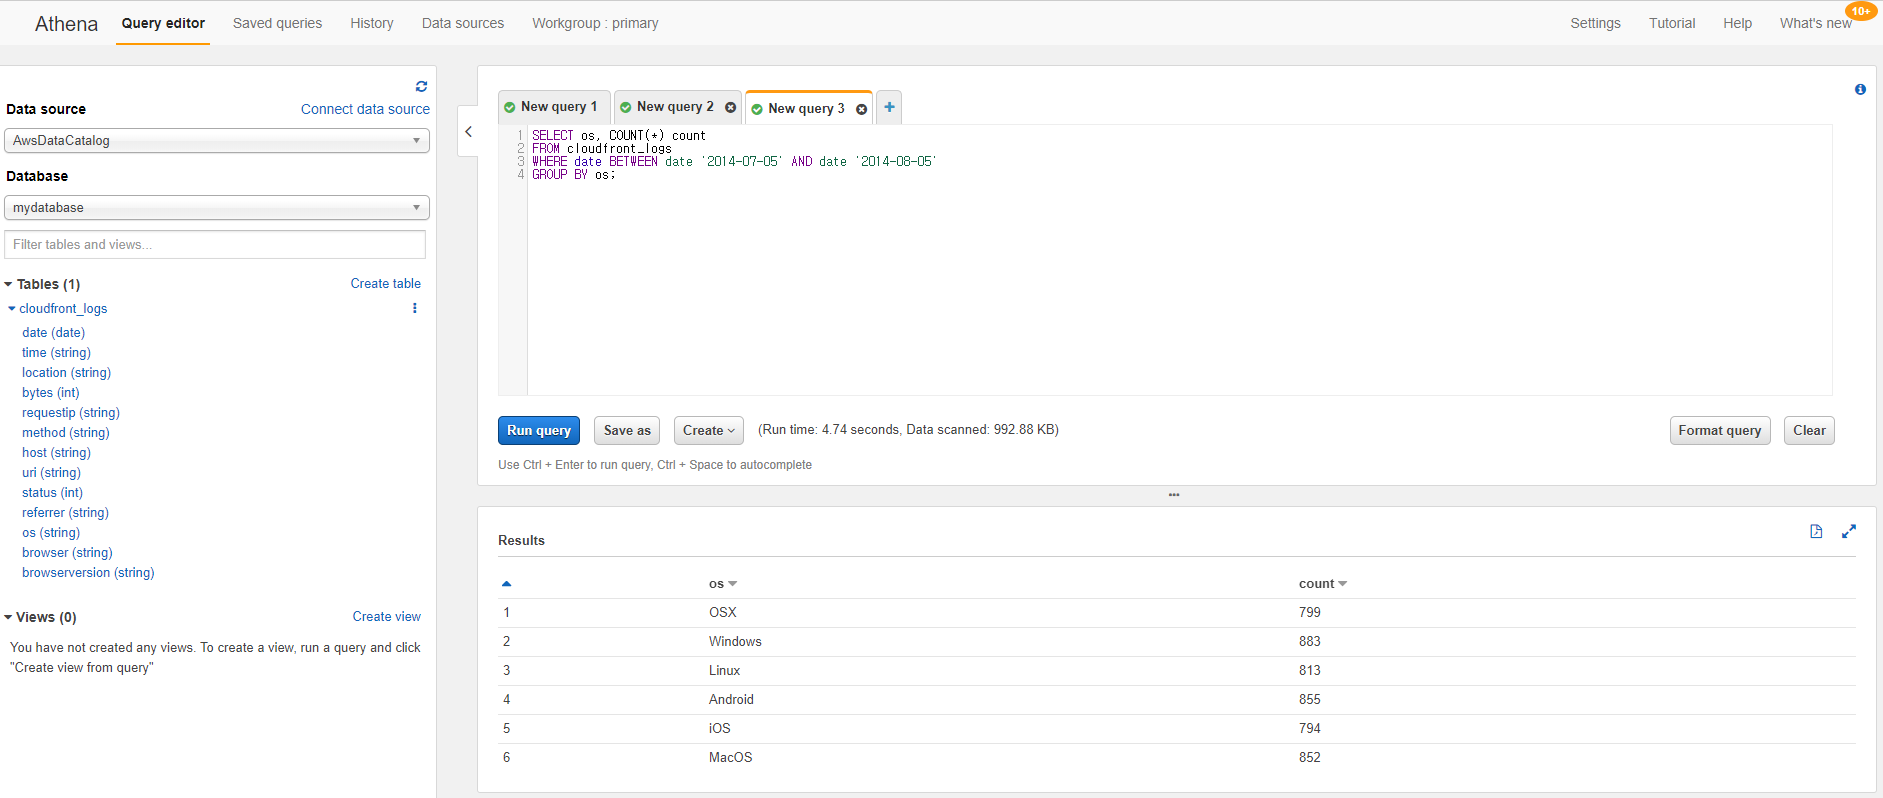Click the Android result cell

point(731,700)
